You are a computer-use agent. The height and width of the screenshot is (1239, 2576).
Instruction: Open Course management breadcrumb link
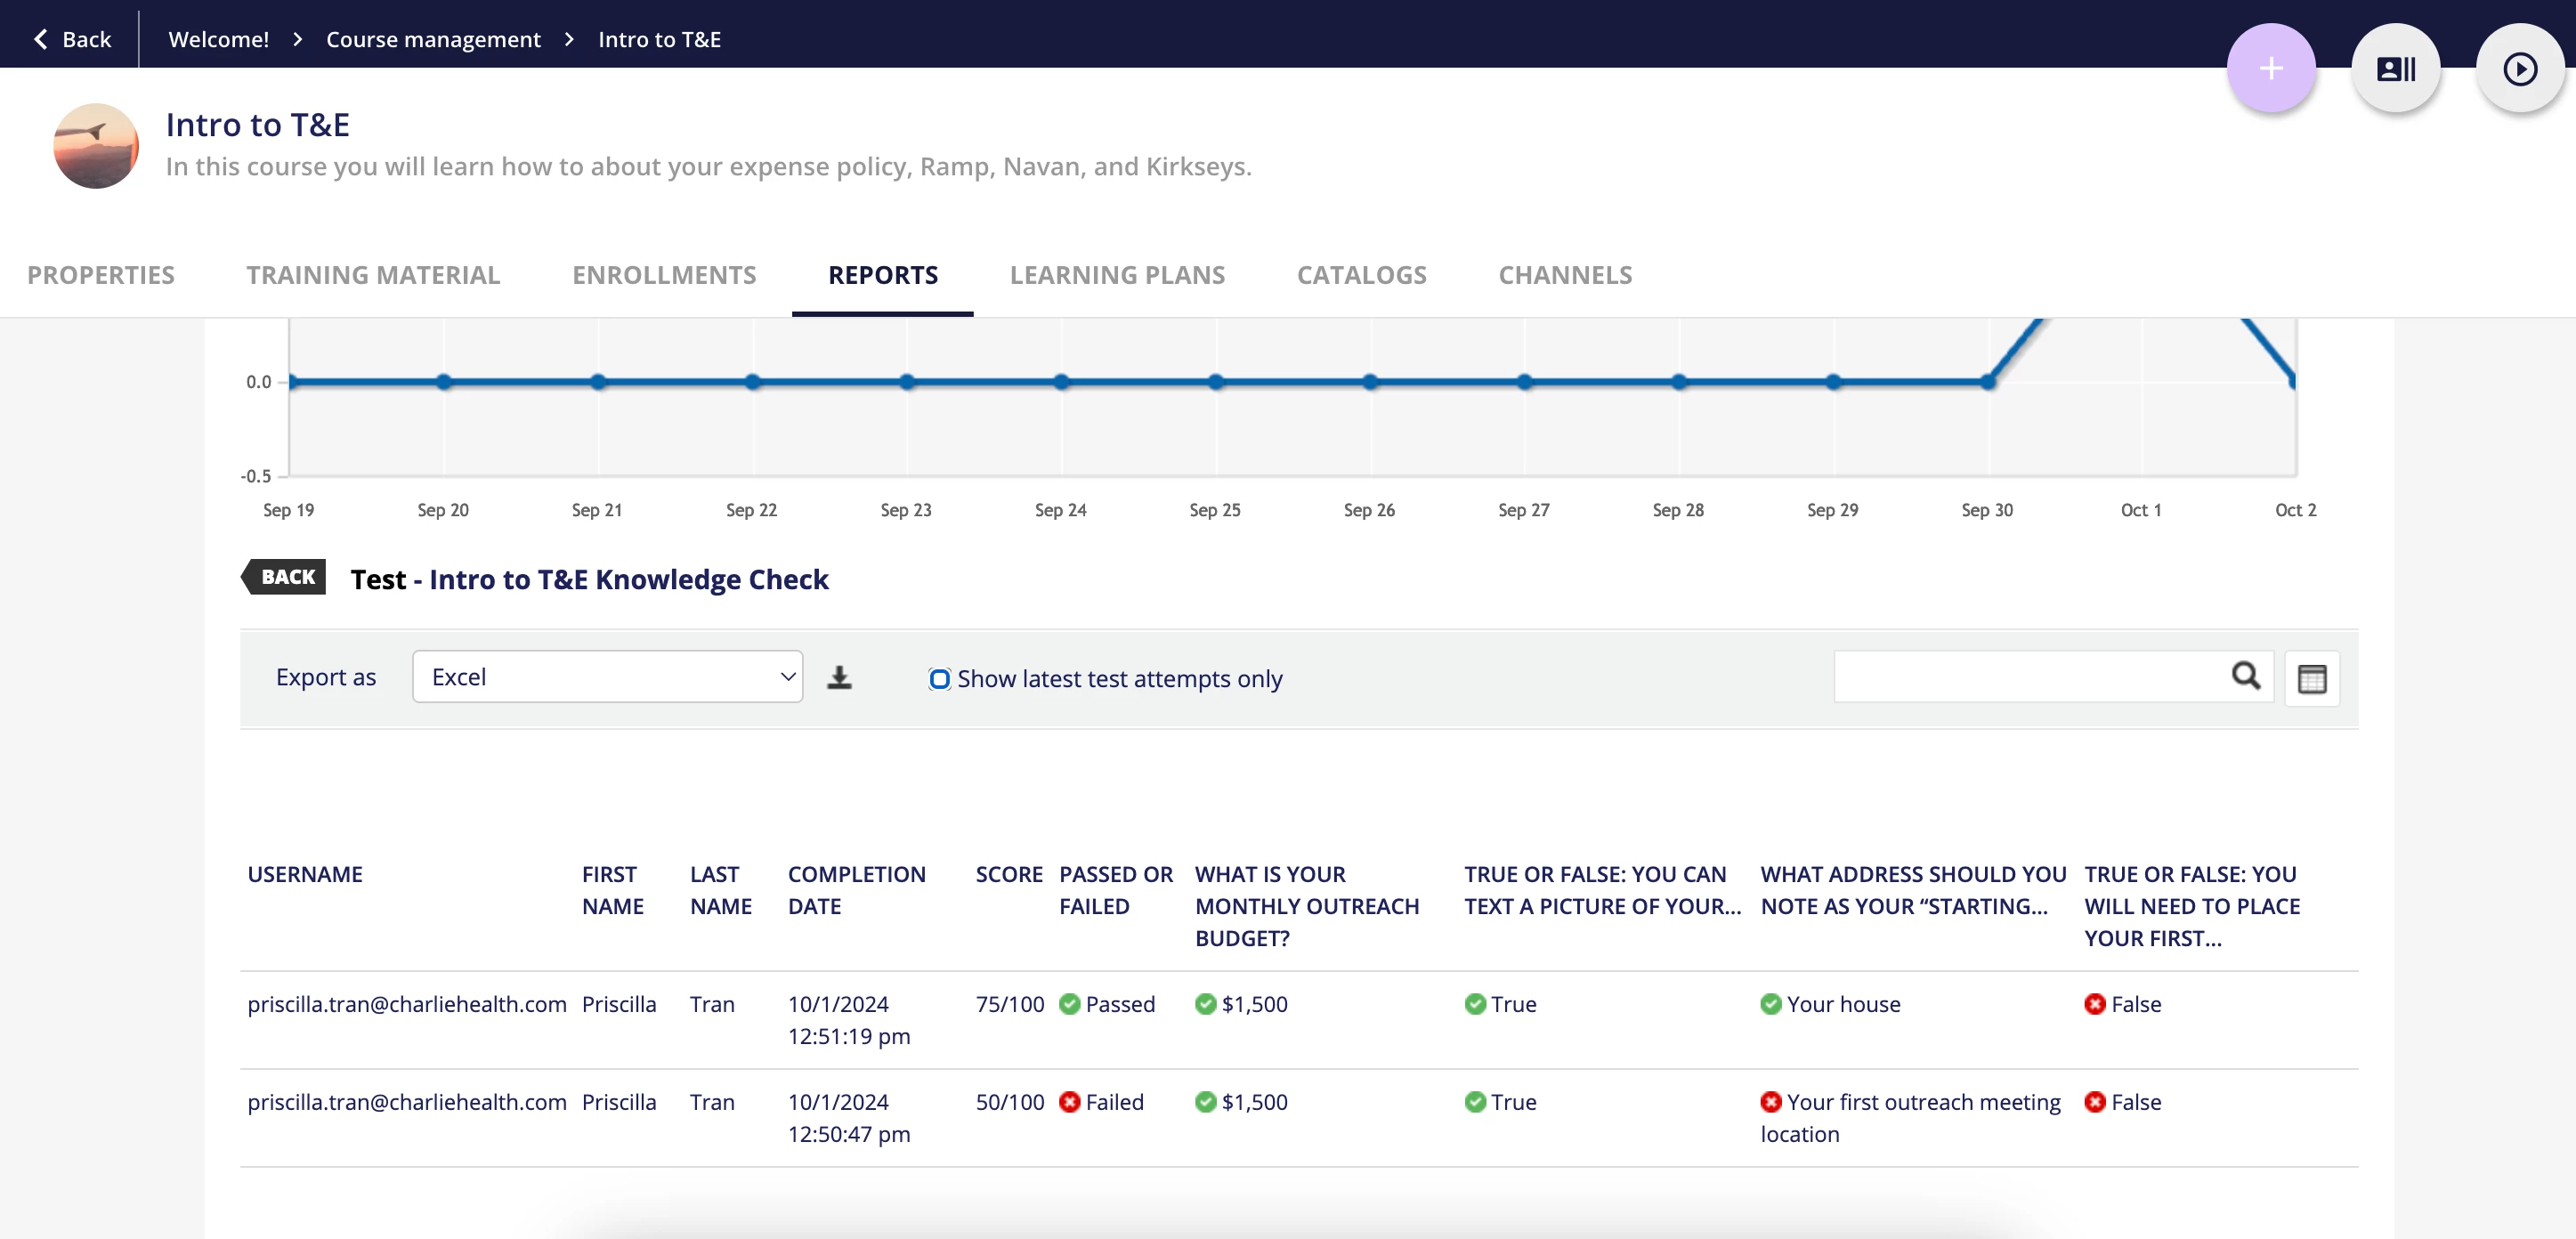[433, 39]
